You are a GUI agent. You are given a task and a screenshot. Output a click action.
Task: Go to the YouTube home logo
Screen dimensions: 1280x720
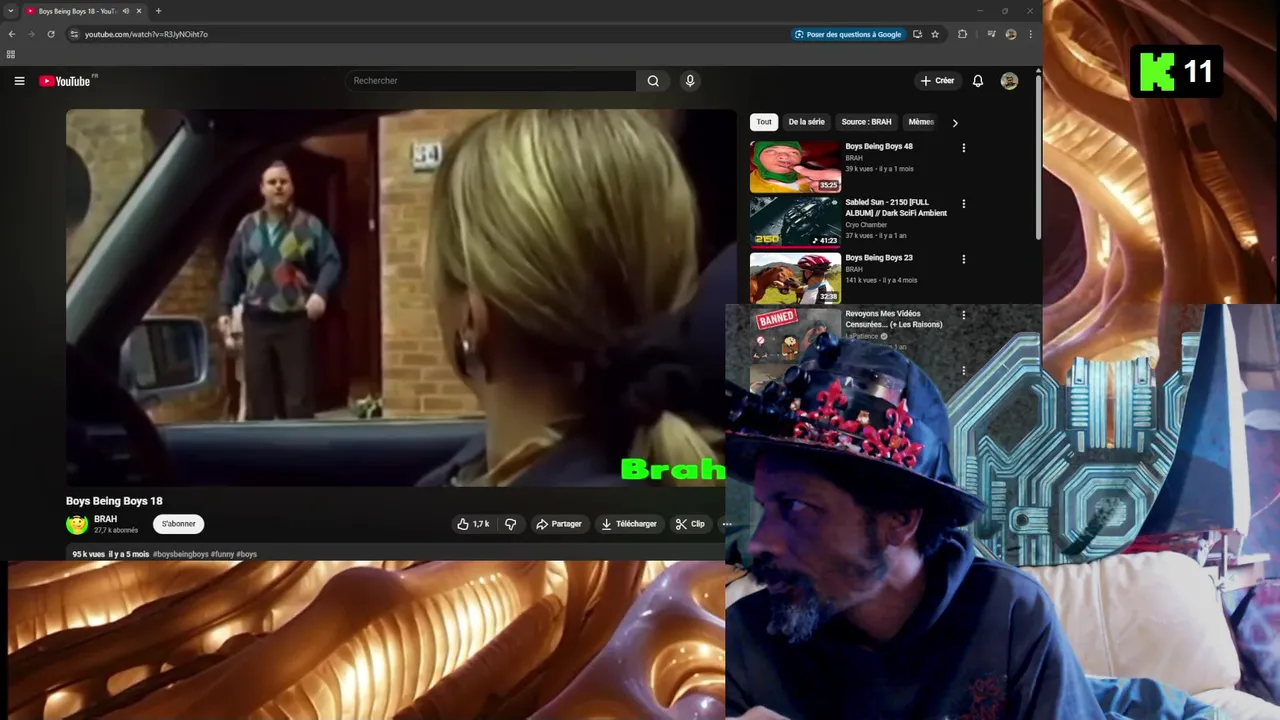coord(65,81)
